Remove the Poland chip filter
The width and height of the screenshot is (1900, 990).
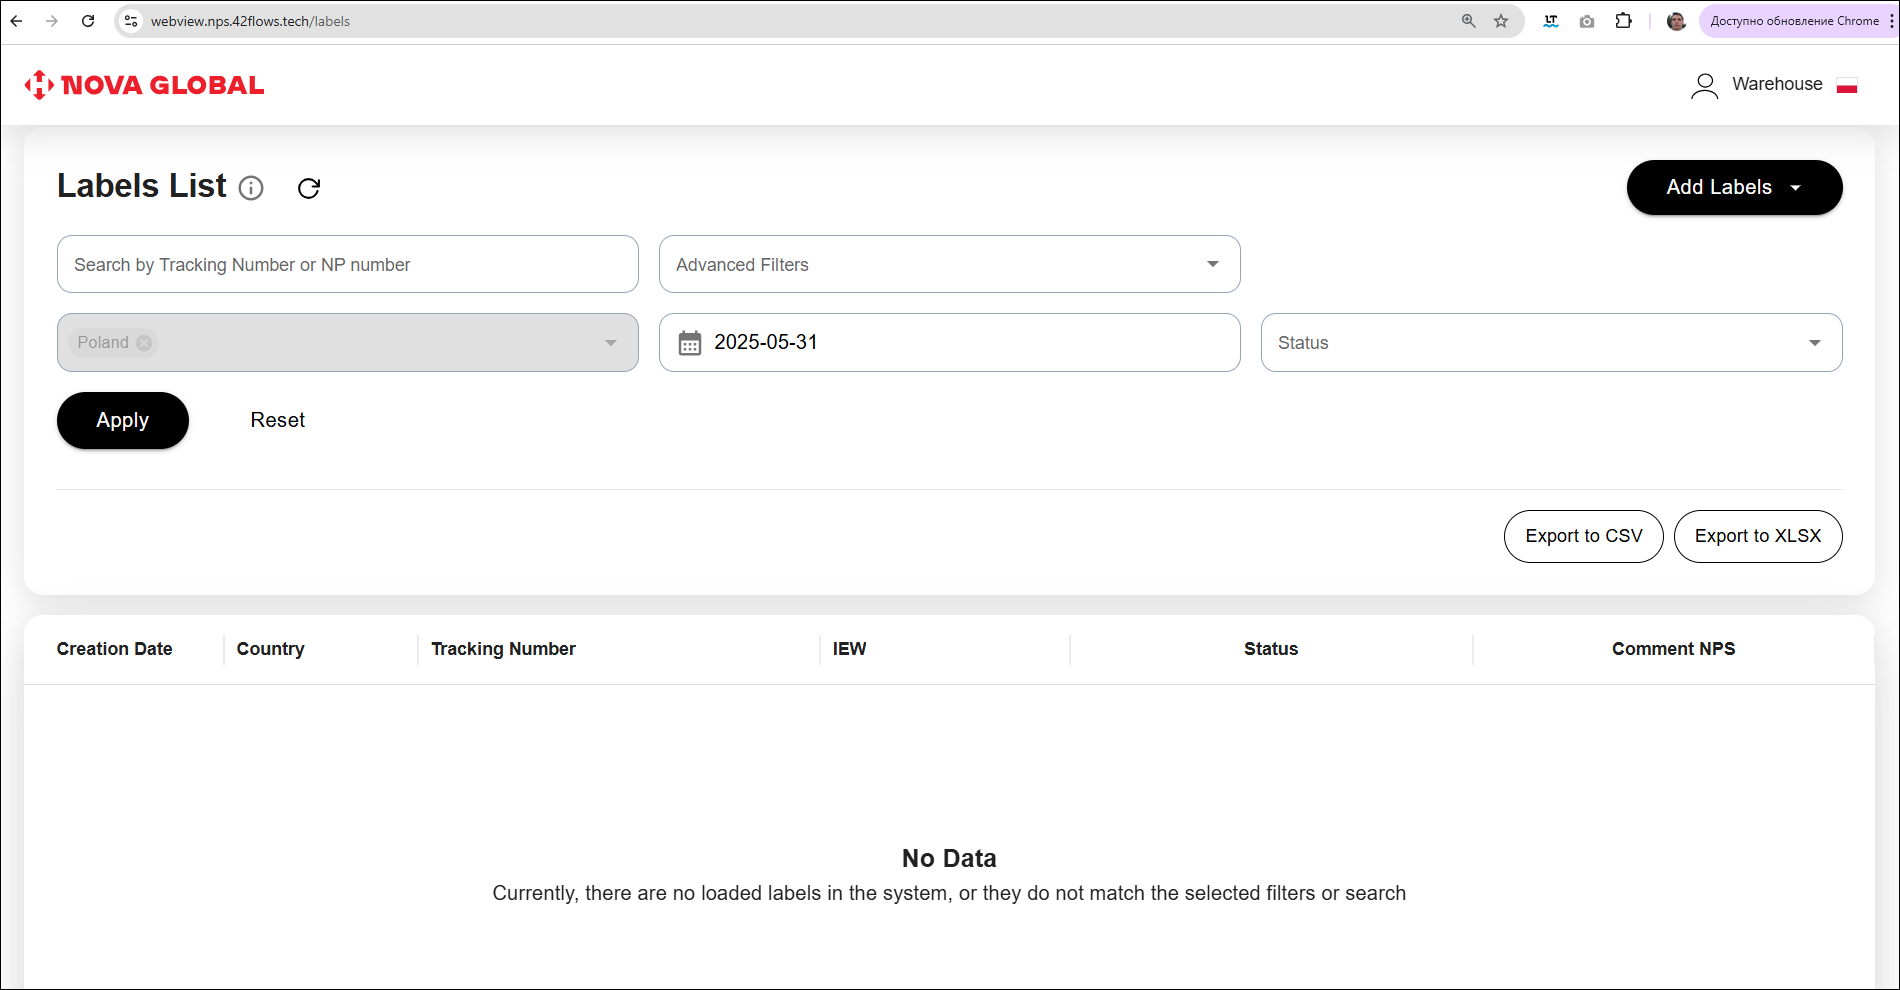pyautogui.click(x=144, y=343)
